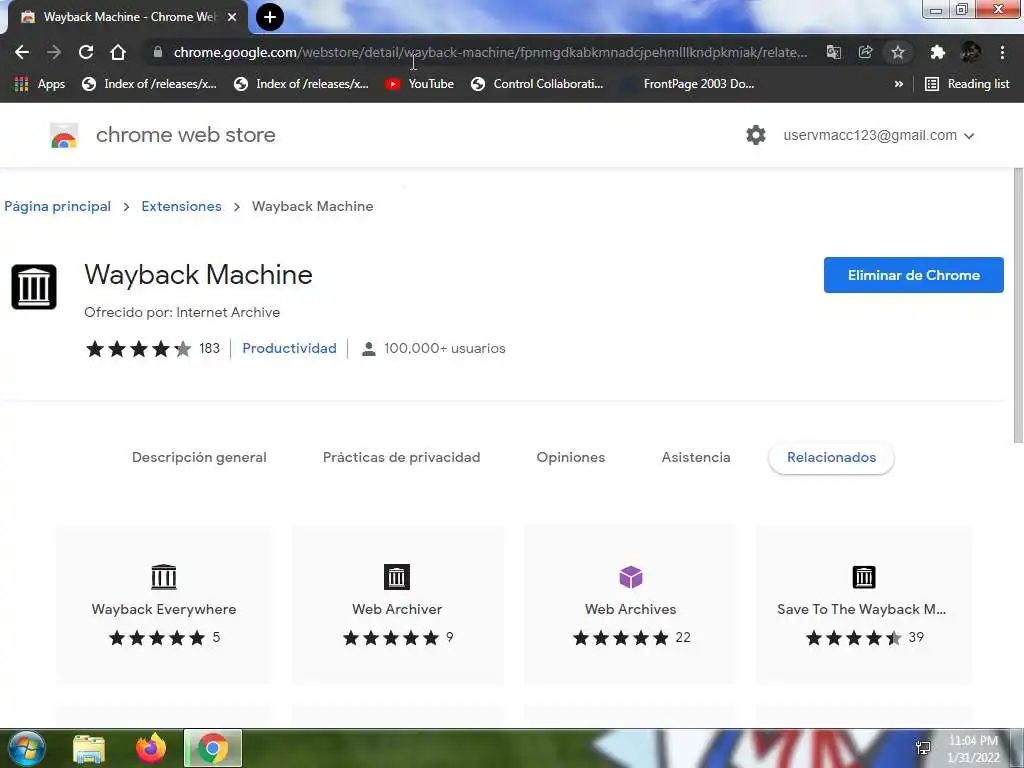Open the YouTube bookmark
1024x768 pixels.
tap(419, 84)
